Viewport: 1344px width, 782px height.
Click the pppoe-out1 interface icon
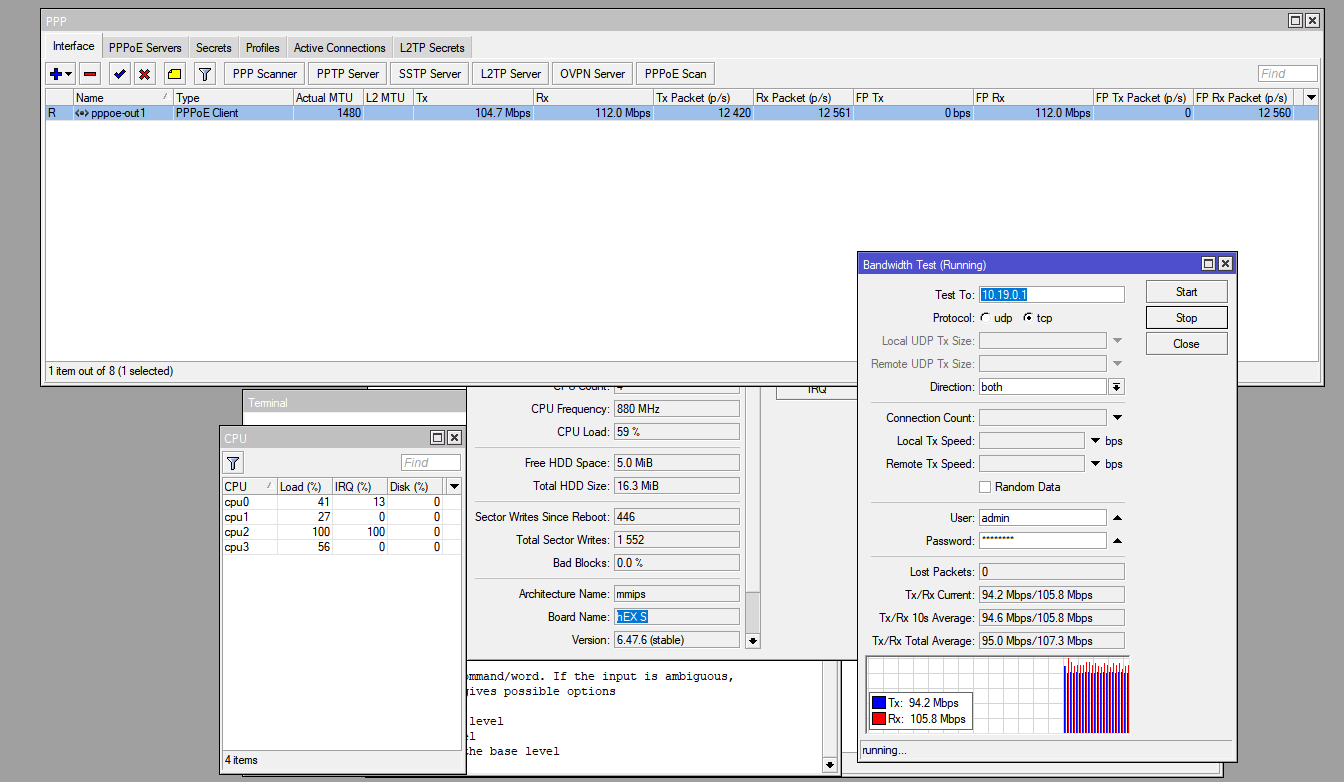[82, 113]
